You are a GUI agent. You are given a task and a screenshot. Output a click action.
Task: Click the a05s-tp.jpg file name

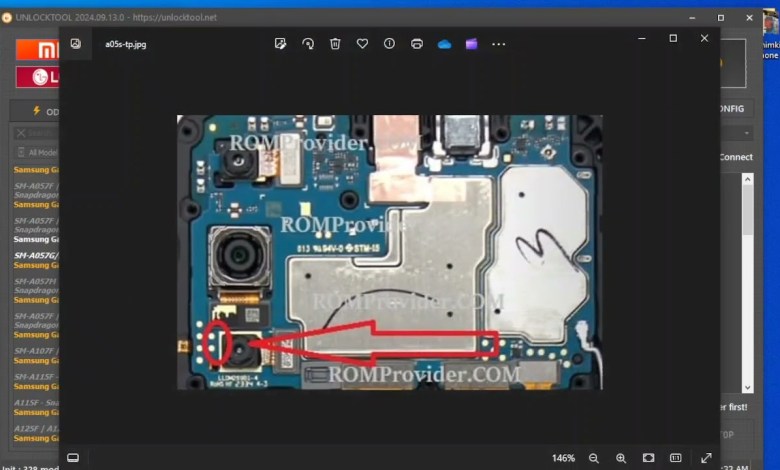coord(126,44)
